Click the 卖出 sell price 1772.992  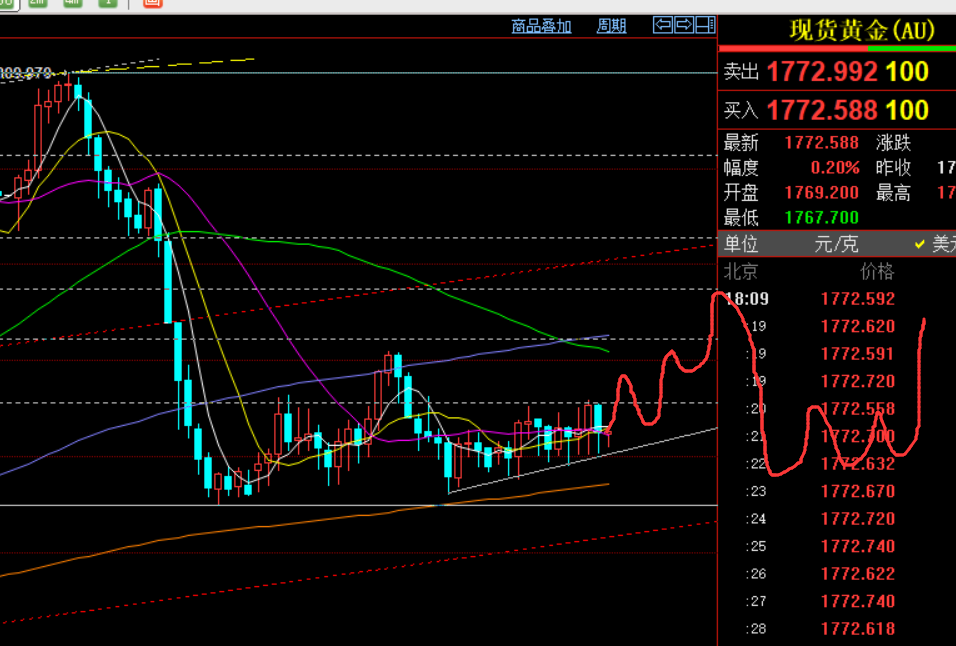click(x=822, y=72)
